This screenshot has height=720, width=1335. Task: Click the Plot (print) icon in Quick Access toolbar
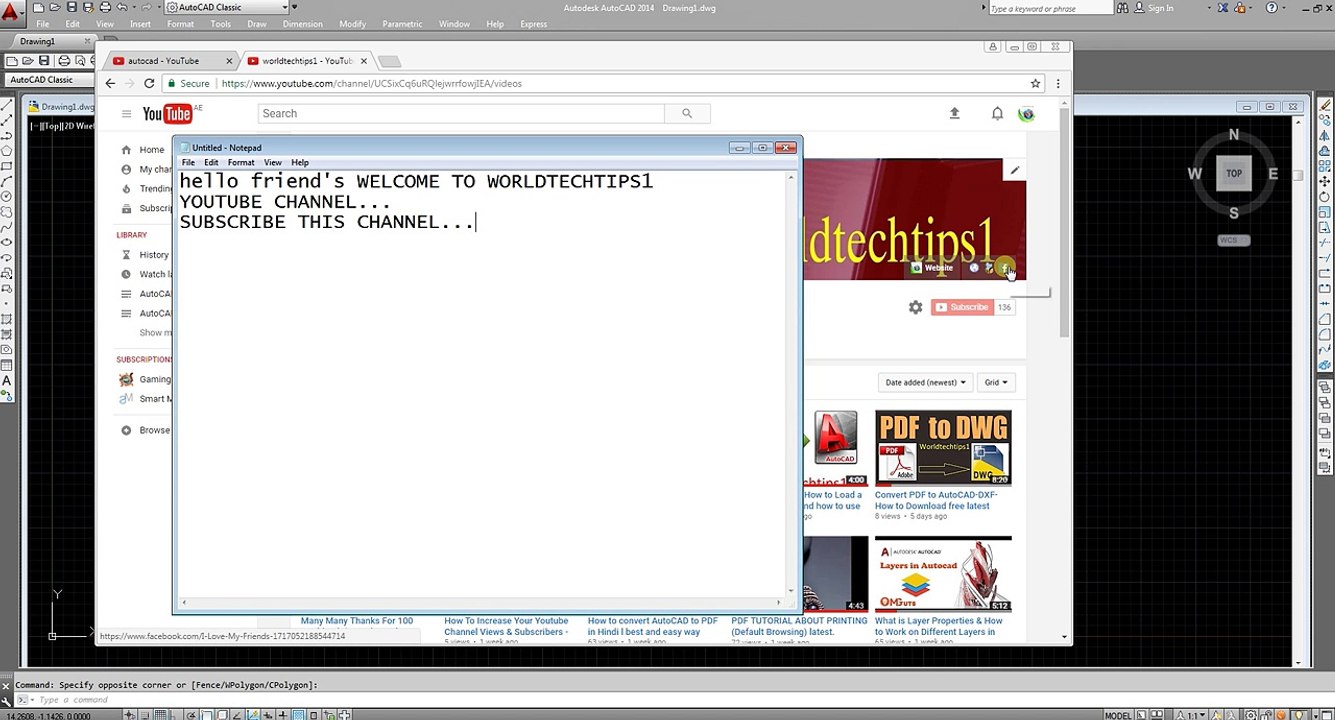tap(103, 7)
